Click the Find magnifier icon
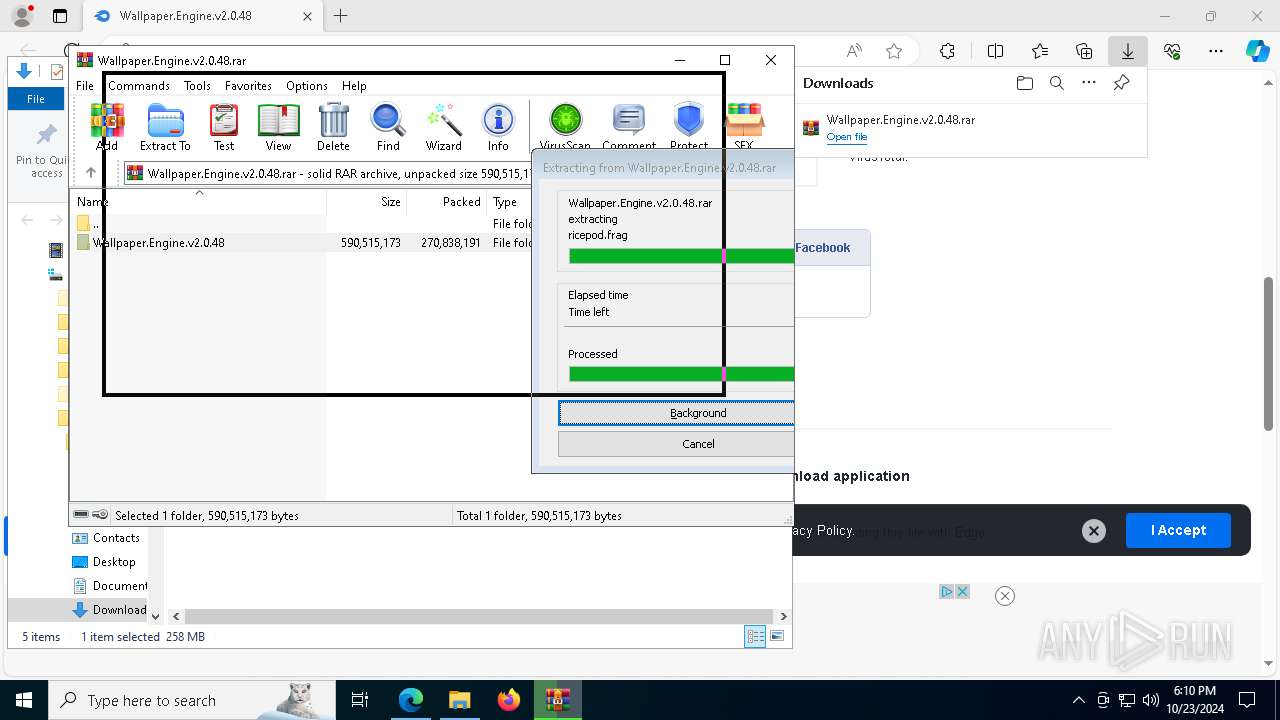The width and height of the screenshot is (1280, 720). 388,127
